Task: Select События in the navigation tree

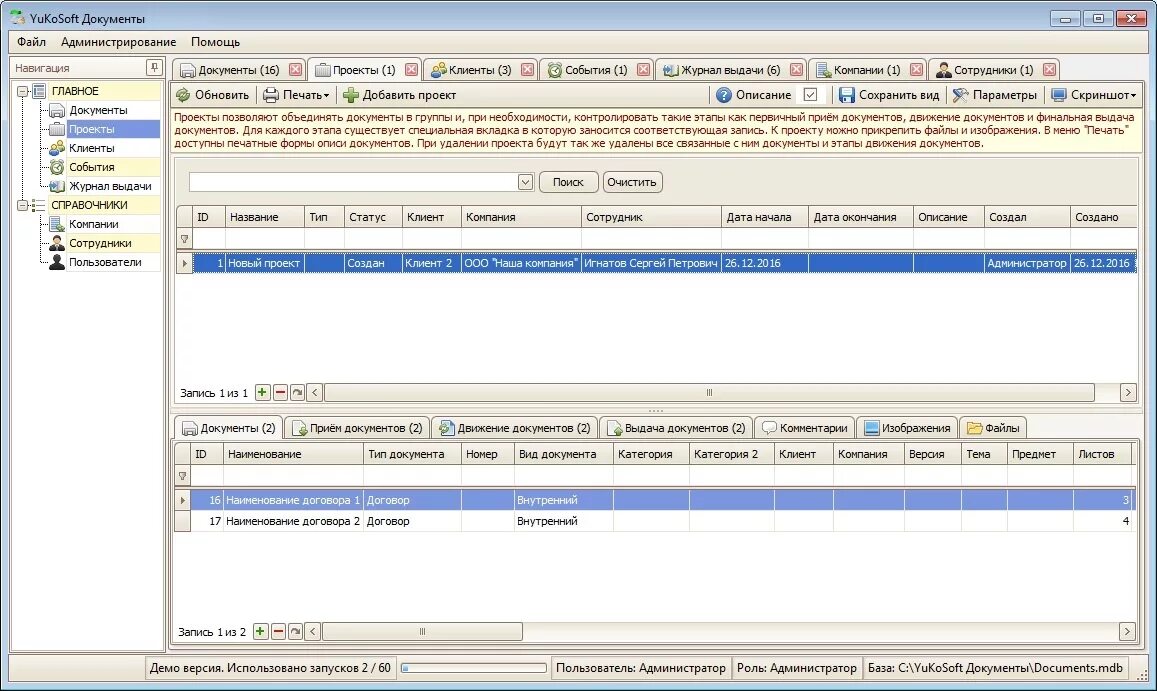Action: 91,167
